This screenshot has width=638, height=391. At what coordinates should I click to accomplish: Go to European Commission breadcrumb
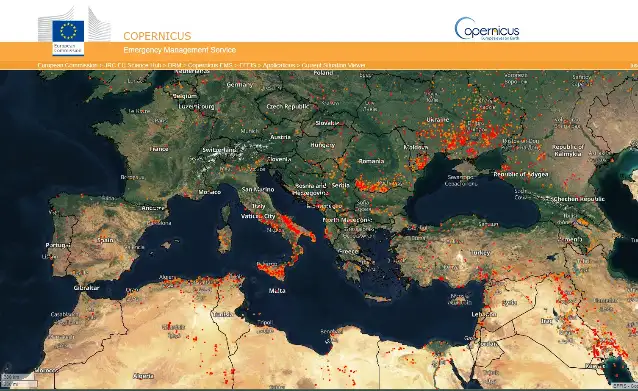[68, 65]
